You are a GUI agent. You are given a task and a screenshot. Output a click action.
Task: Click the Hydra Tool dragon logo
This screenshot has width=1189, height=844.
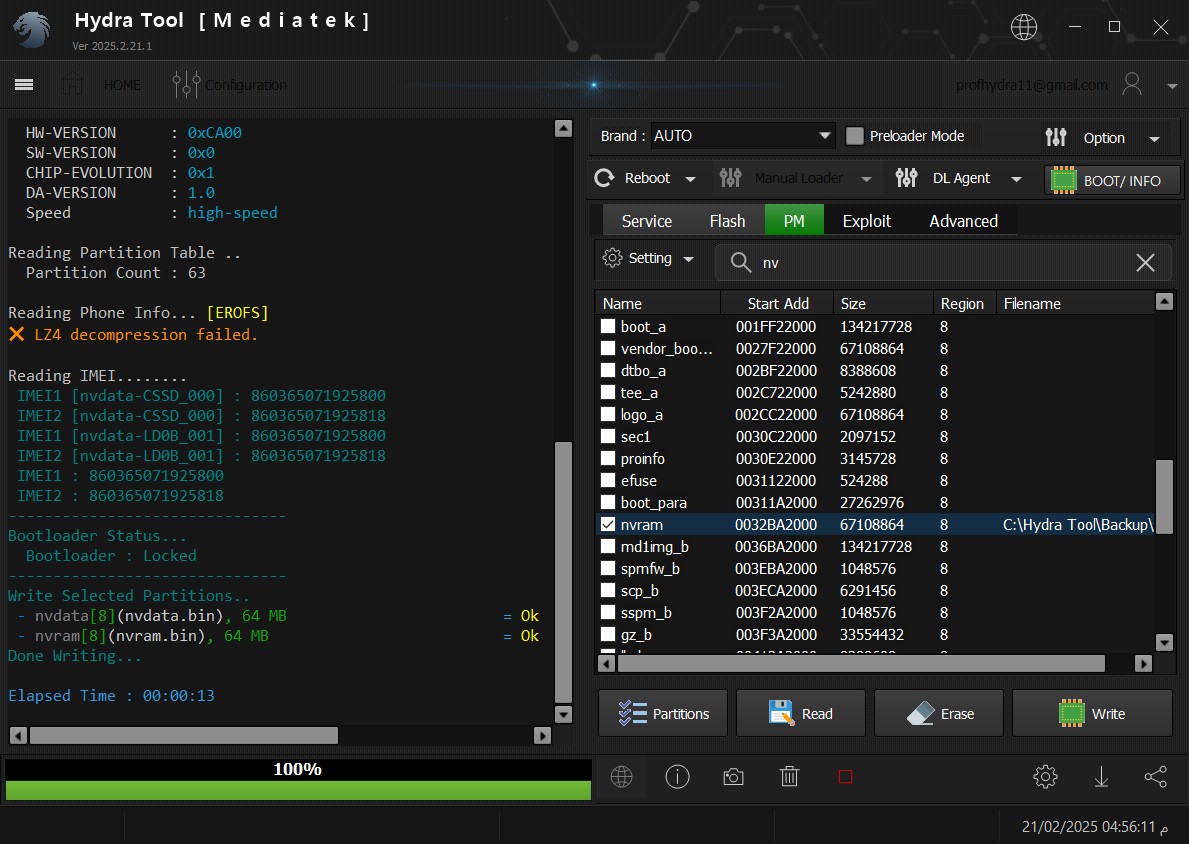pyautogui.click(x=32, y=30)
